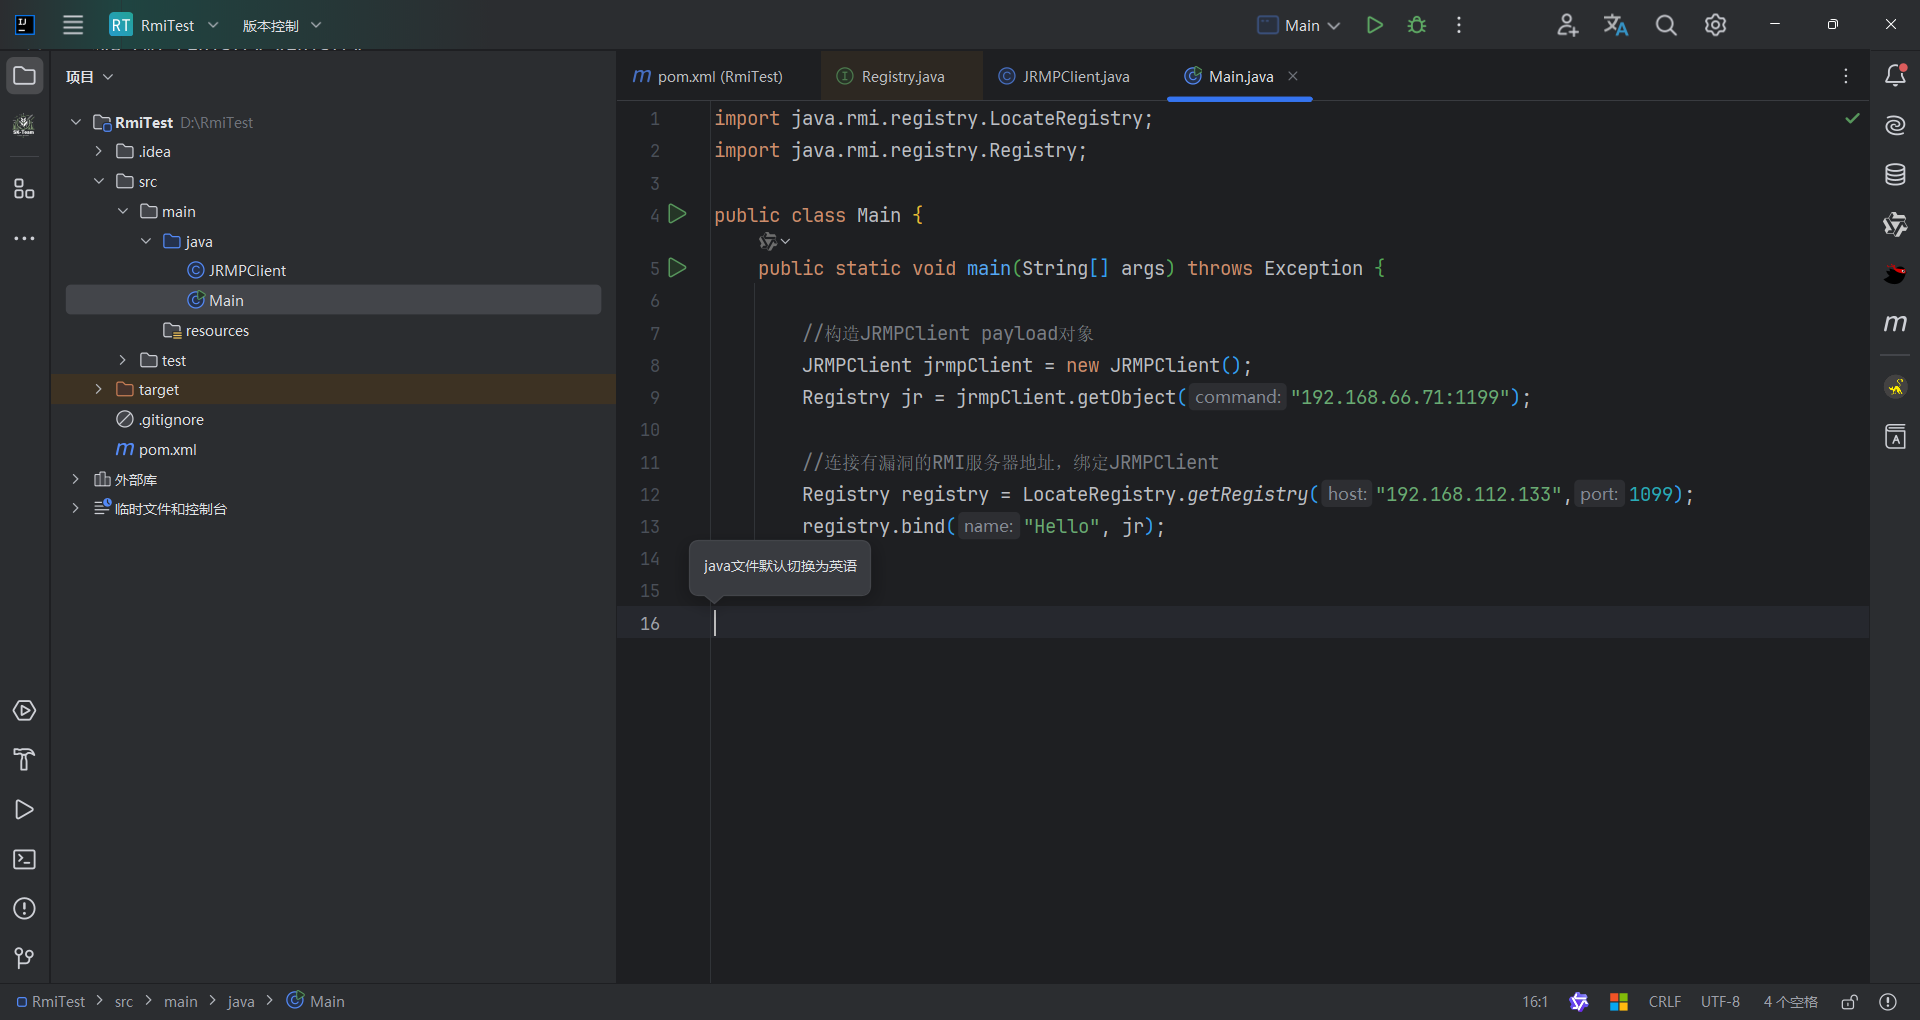Click the "192.168.112.133" host string
This screenshot has width=1920, height=1020.
tap(1468, 495)
